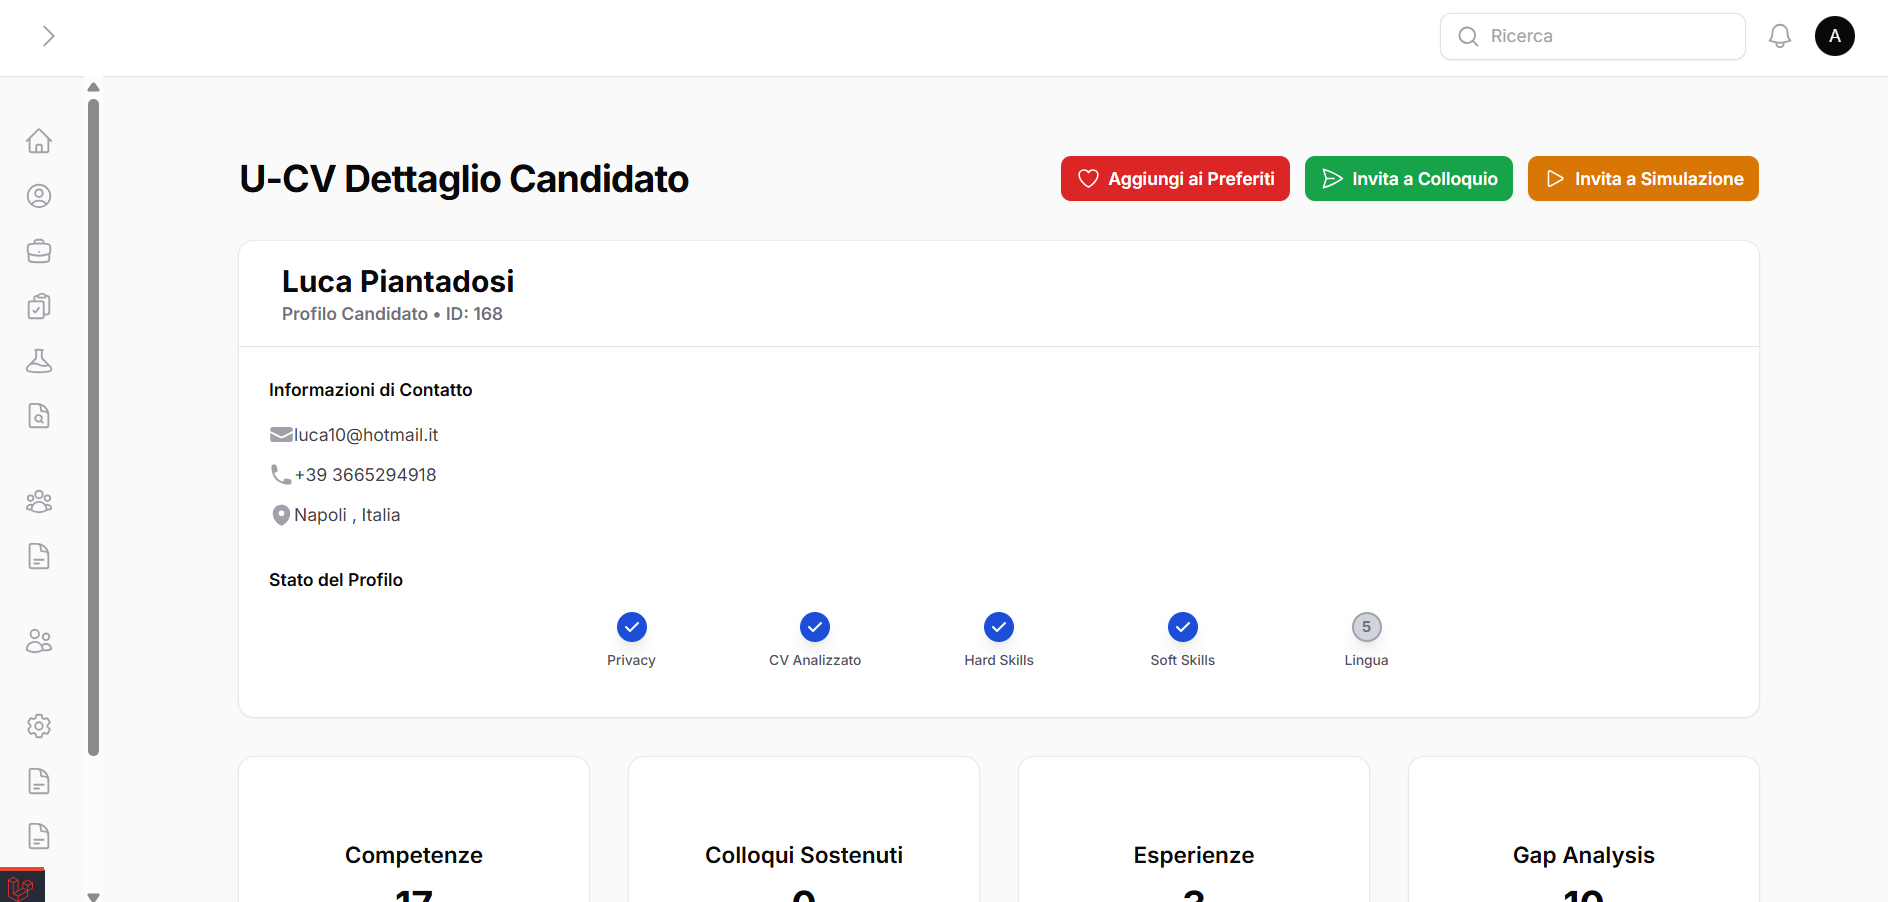Open the account avatar menu labeled A
The image size is (1888, 902).
pos(1835,35)
